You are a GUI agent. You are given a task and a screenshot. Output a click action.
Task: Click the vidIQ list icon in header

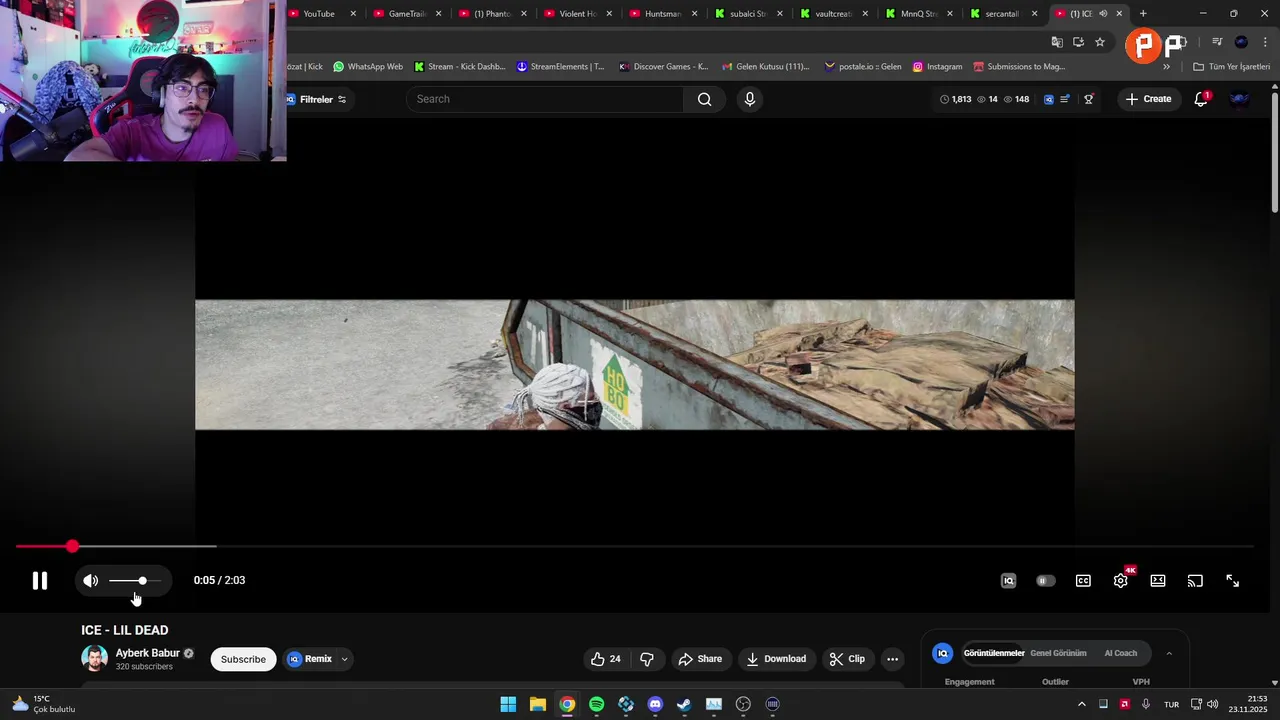(1065, 99)
